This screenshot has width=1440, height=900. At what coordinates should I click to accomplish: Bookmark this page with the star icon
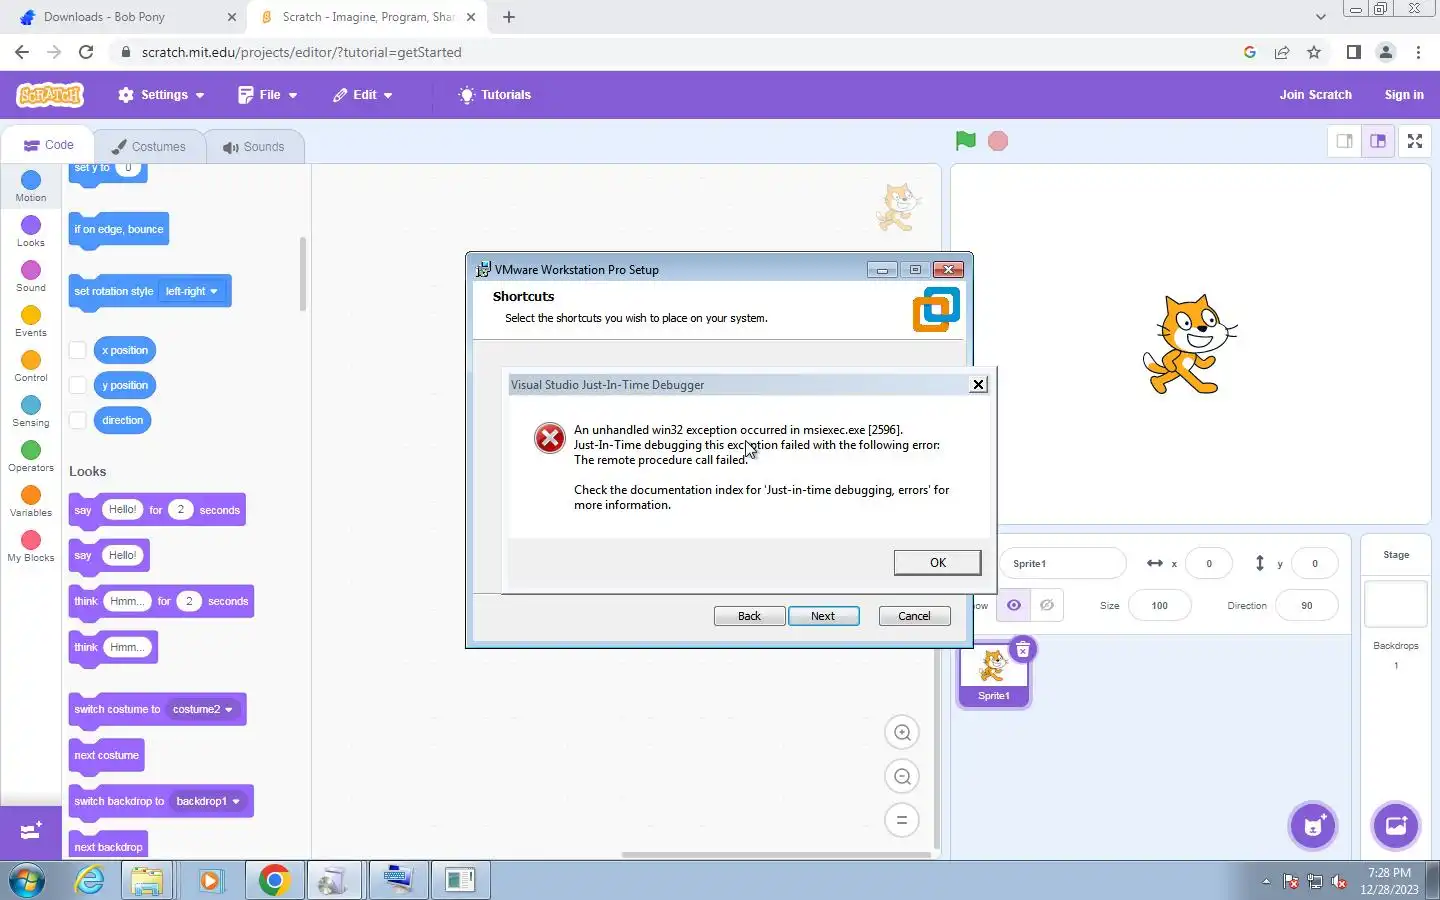click(1314, 52)
